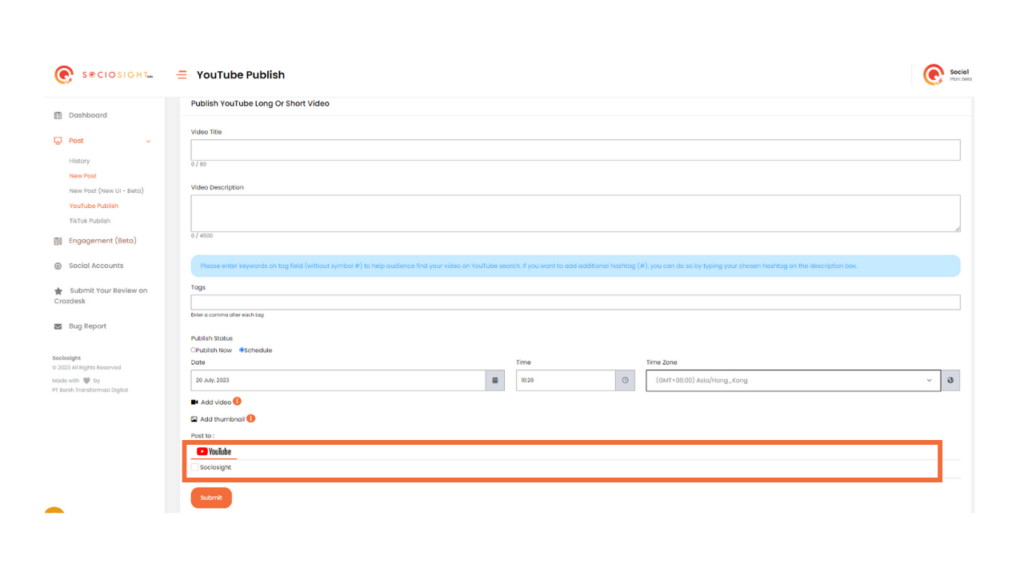Click the blue tag keywords info banner
1024x576 pixels.
click(x=575, y=266)
